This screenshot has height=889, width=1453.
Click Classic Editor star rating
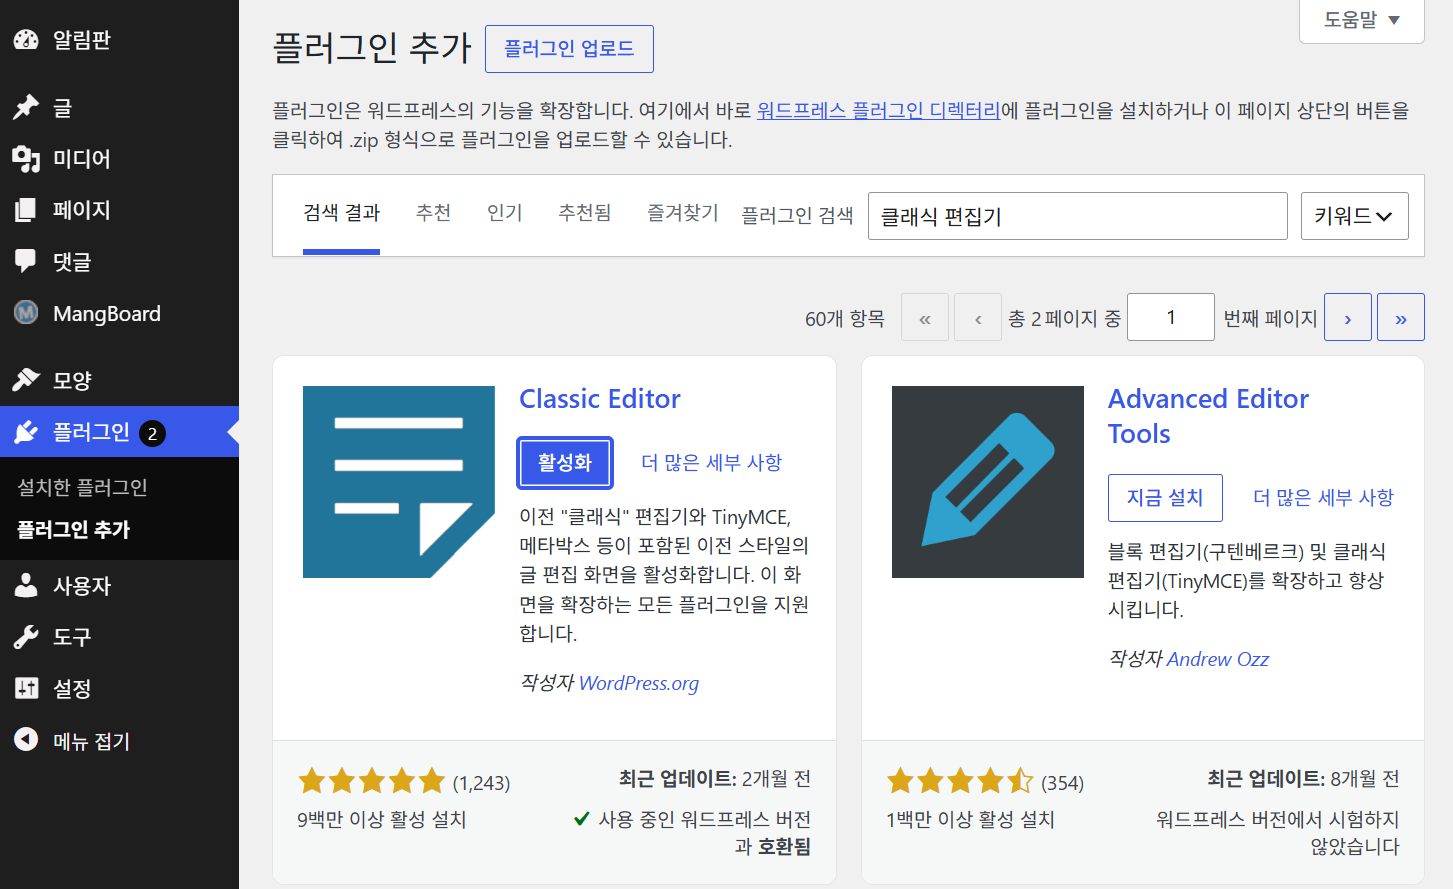tap(371, 781)
